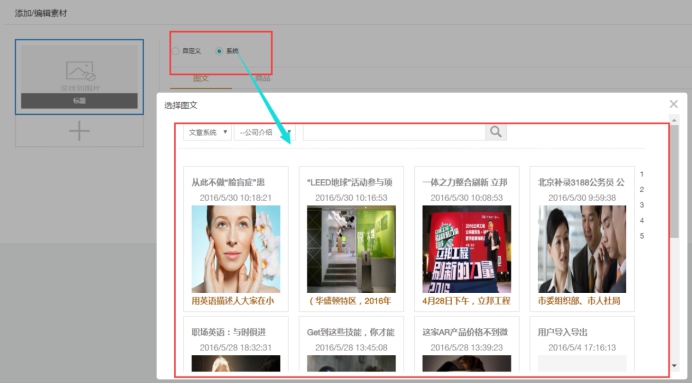The width and height of the screenshot is (692, 384).
Task: Select the 北京补录公务员 business people thumbnail
Action: pos(582,249)
